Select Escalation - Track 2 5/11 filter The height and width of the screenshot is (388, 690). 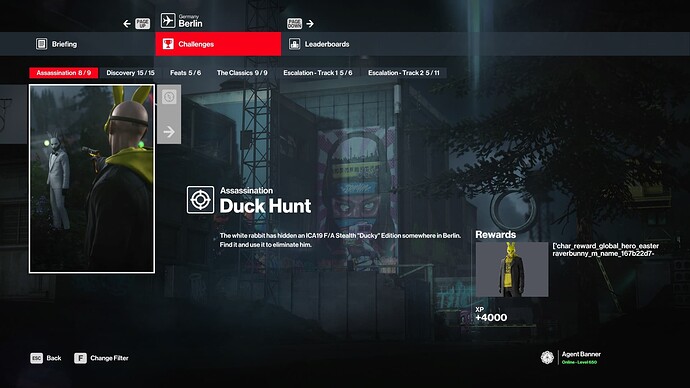[404, 73]
